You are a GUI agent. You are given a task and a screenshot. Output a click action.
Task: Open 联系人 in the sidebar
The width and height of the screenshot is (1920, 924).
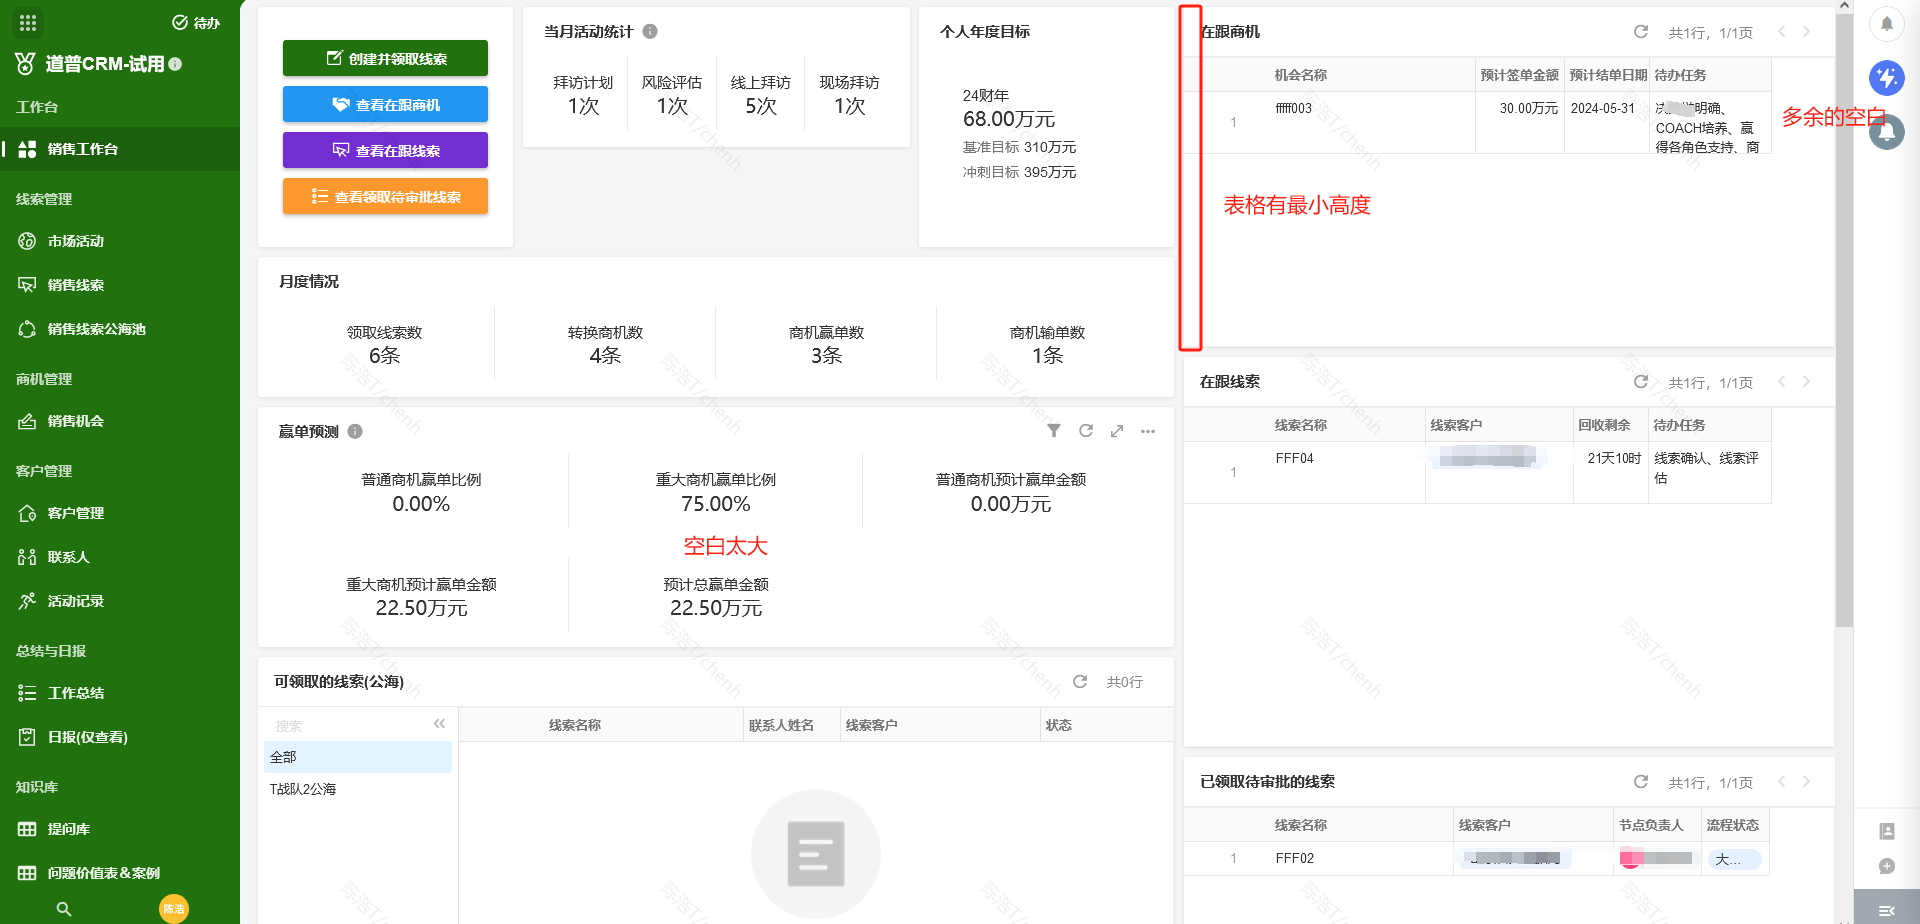[x=120, y=557]
